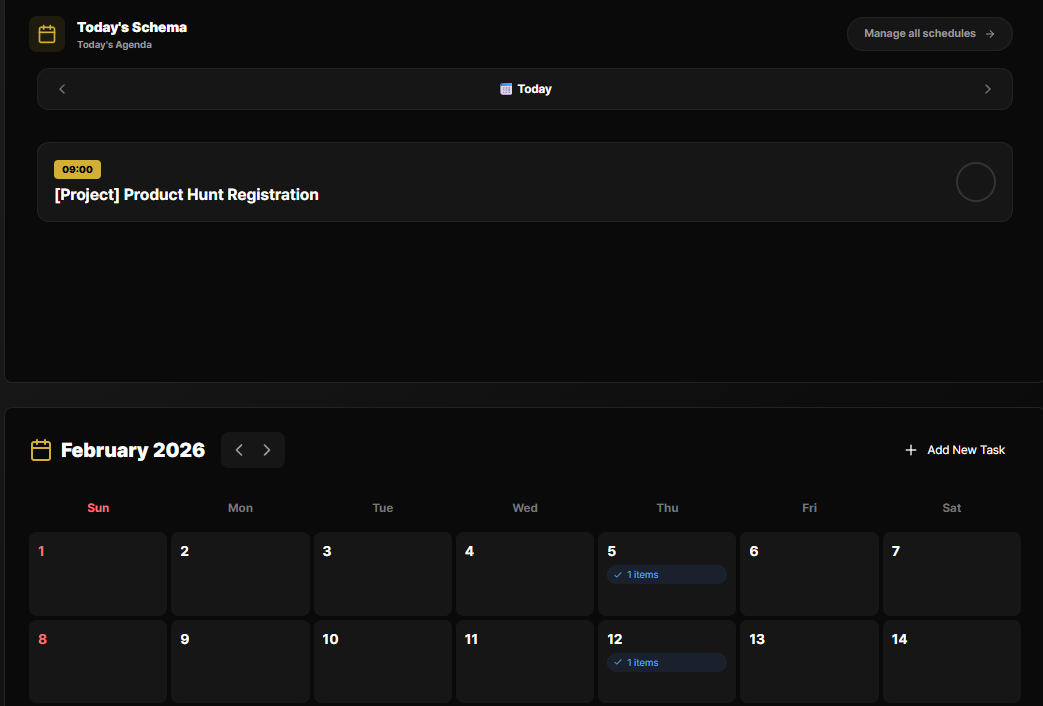Open Manage all schedules

929,33
